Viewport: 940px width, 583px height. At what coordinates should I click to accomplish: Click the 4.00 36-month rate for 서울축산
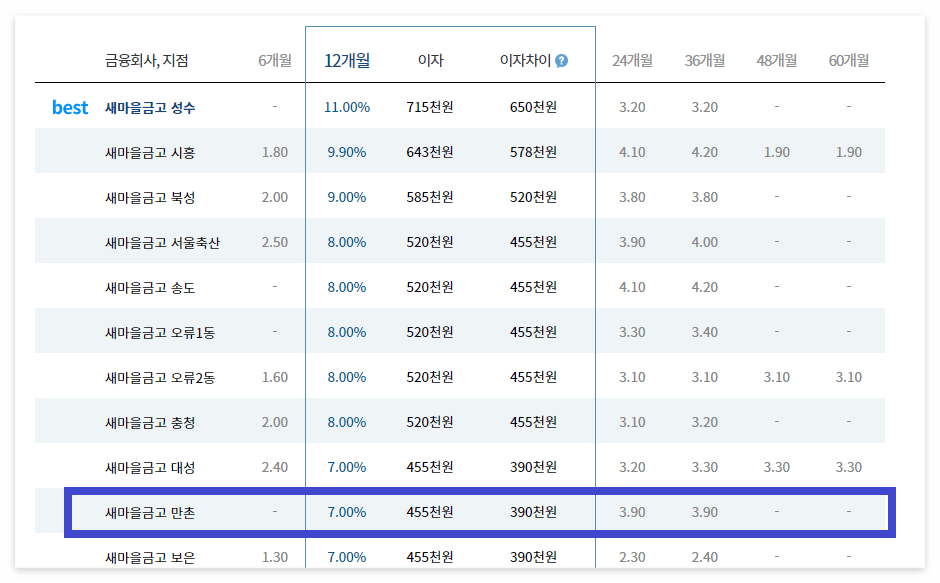pyautogui.click(x=704, y=242)
